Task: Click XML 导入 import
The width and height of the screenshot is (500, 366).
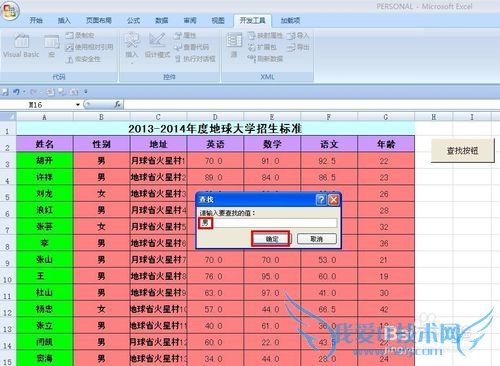Action: [x=298, y=35]
